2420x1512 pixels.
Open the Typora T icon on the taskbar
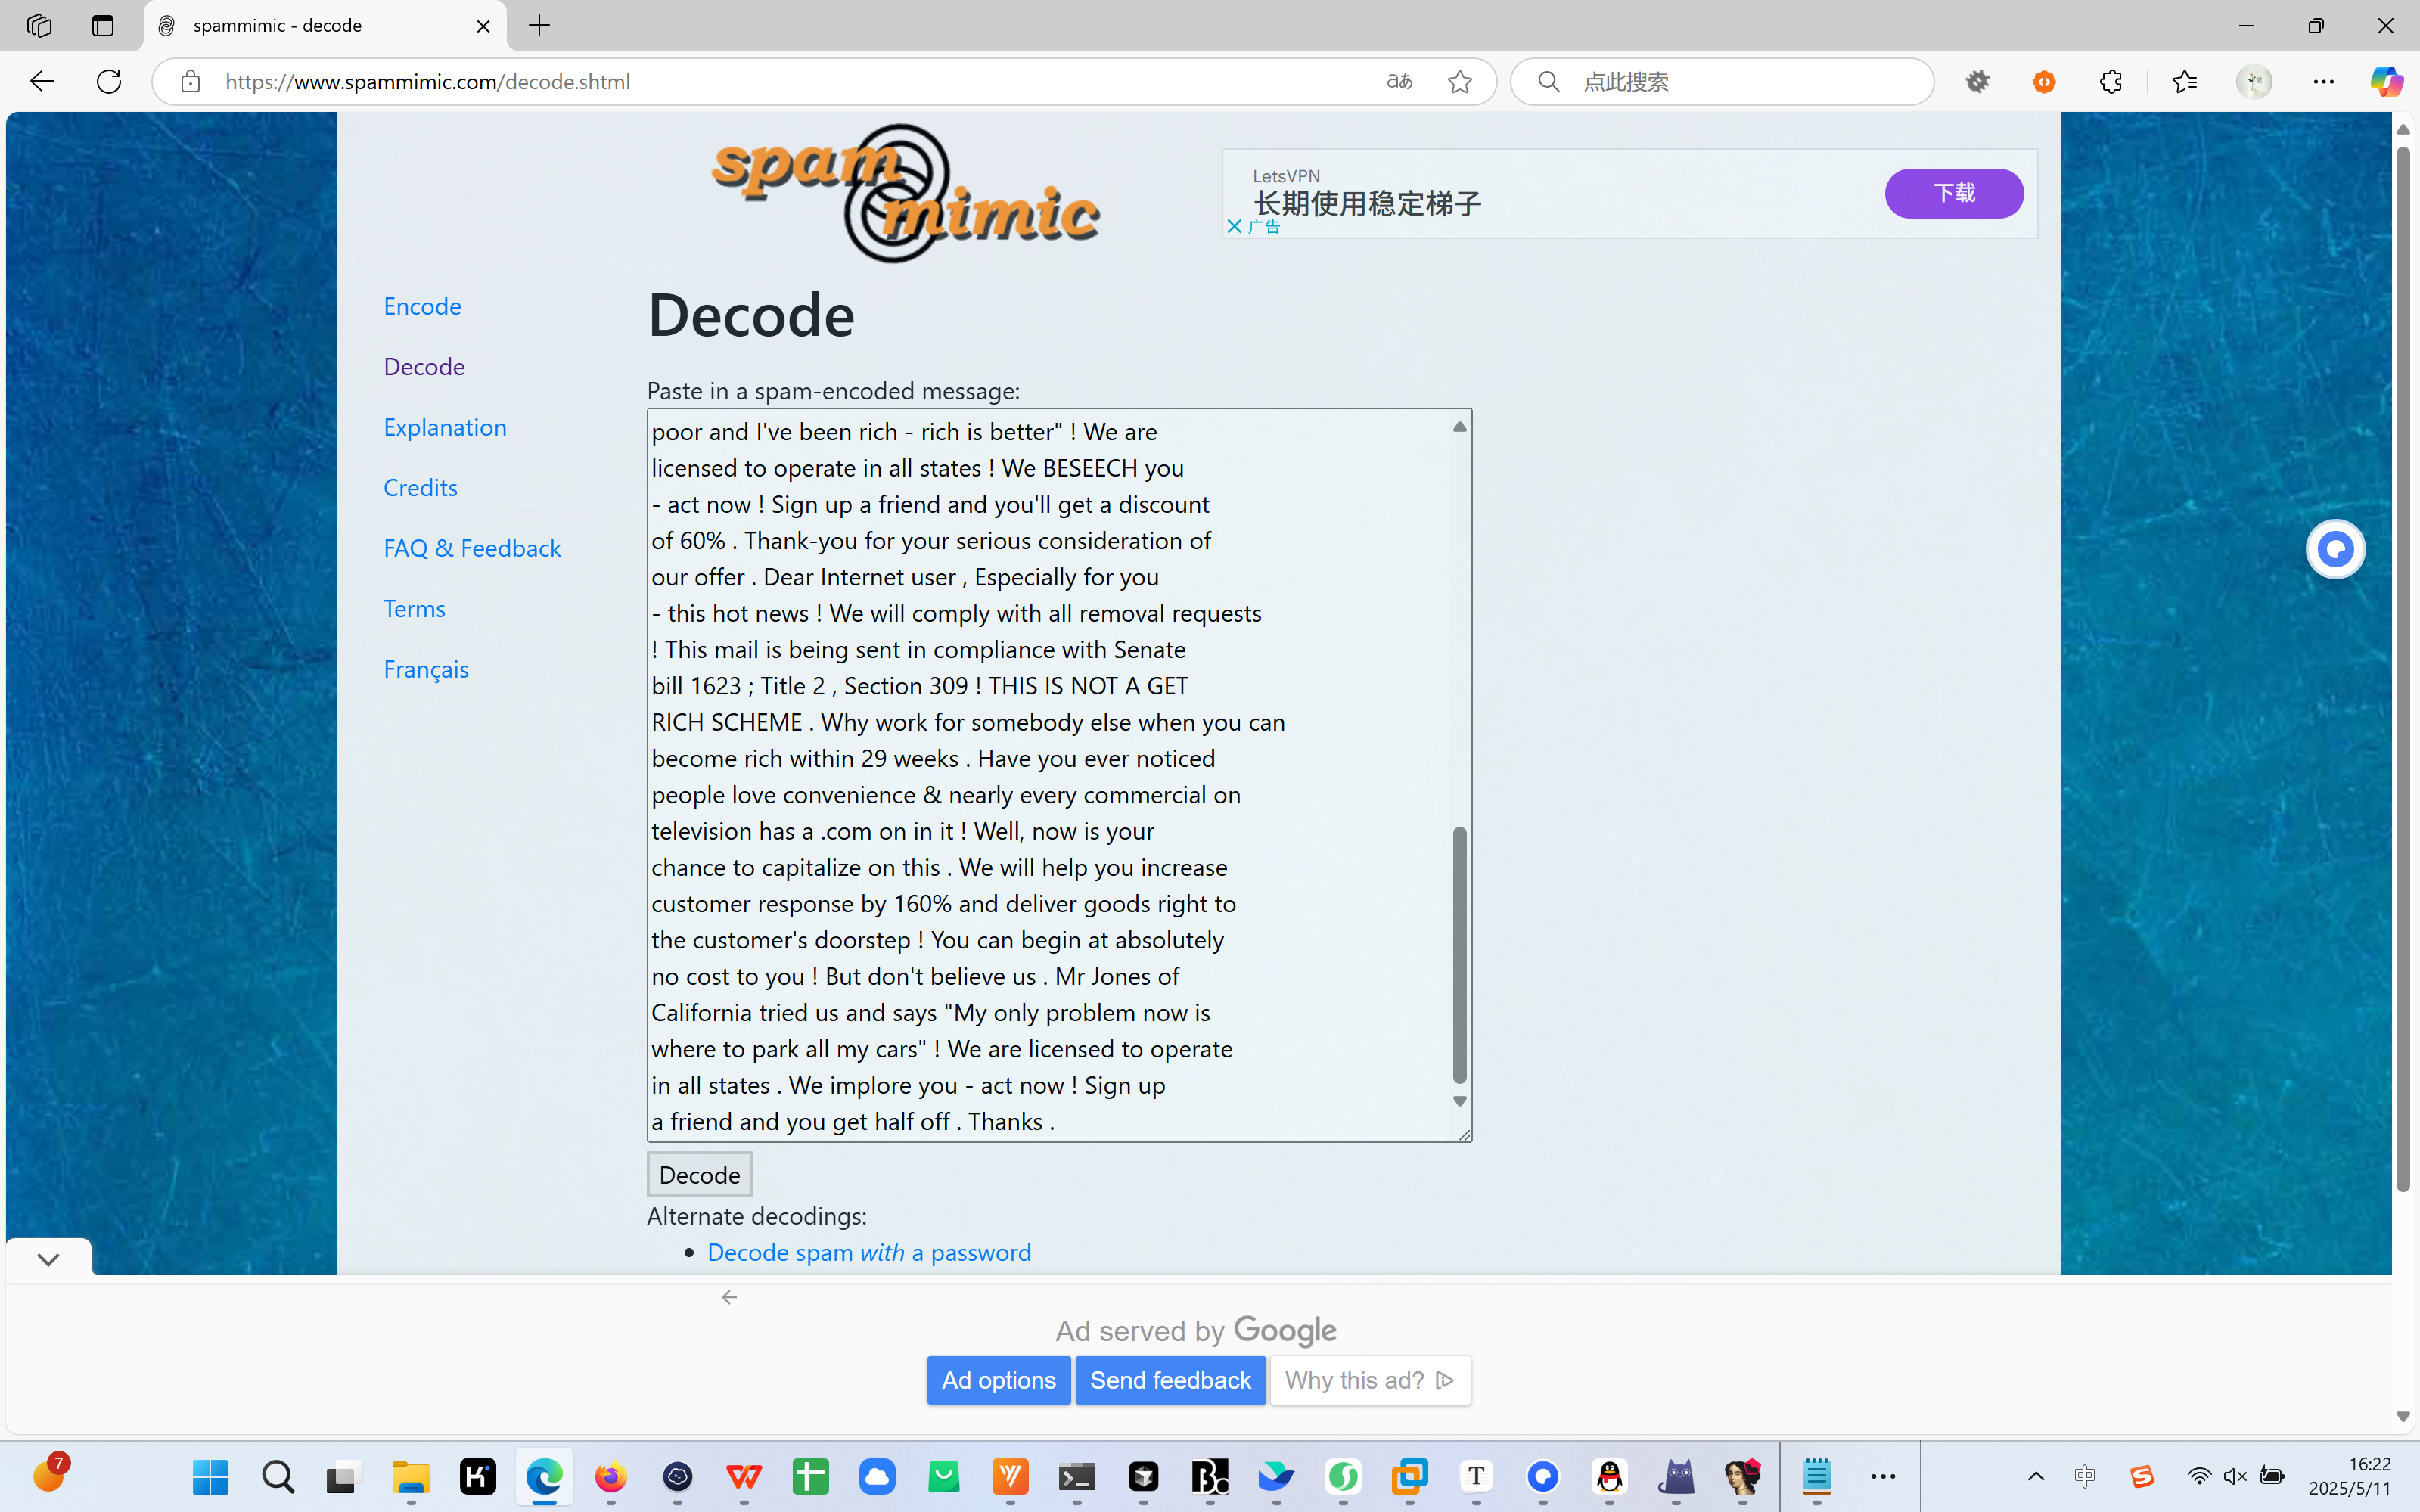click(x=1476, y=1476)
